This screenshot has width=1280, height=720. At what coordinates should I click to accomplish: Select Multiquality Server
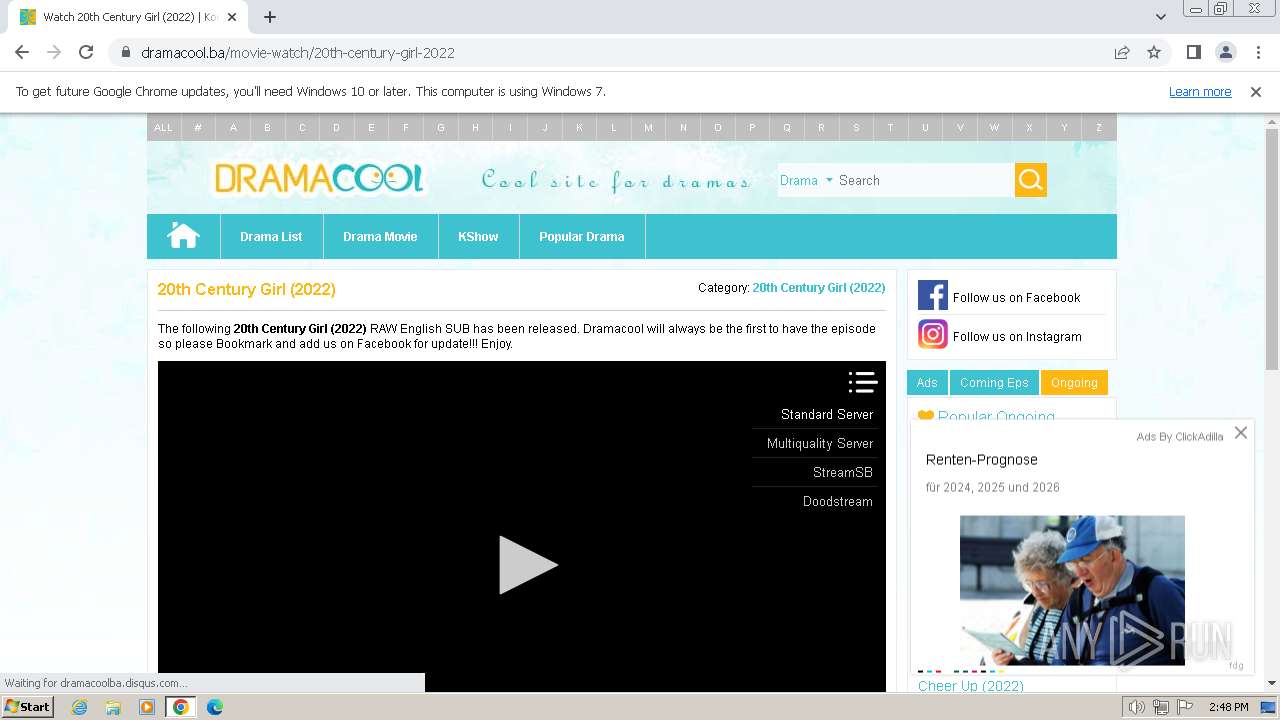tap(820, 443)
